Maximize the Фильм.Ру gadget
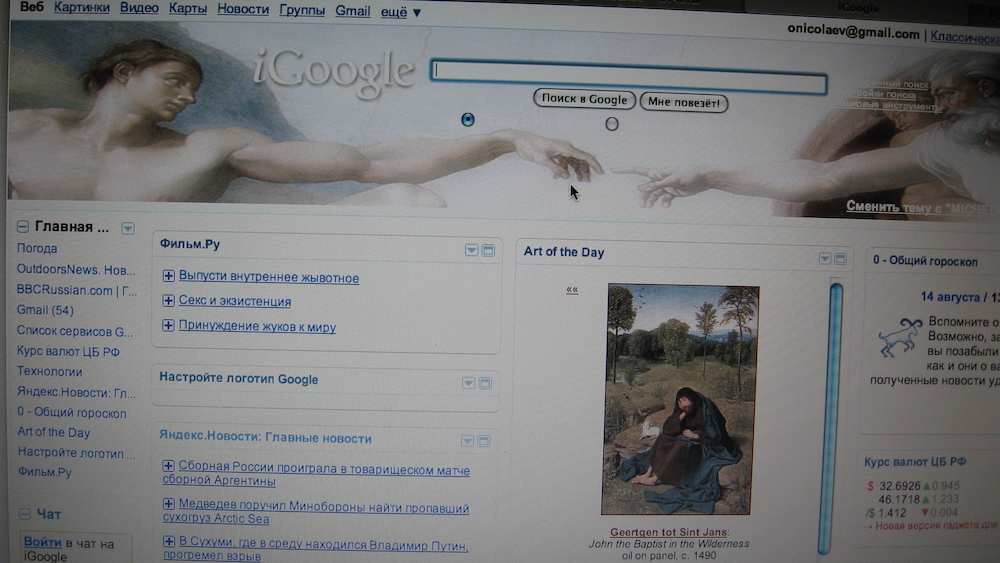The image size is (1000, 563). pyautogui.click(x=488, y=250)
